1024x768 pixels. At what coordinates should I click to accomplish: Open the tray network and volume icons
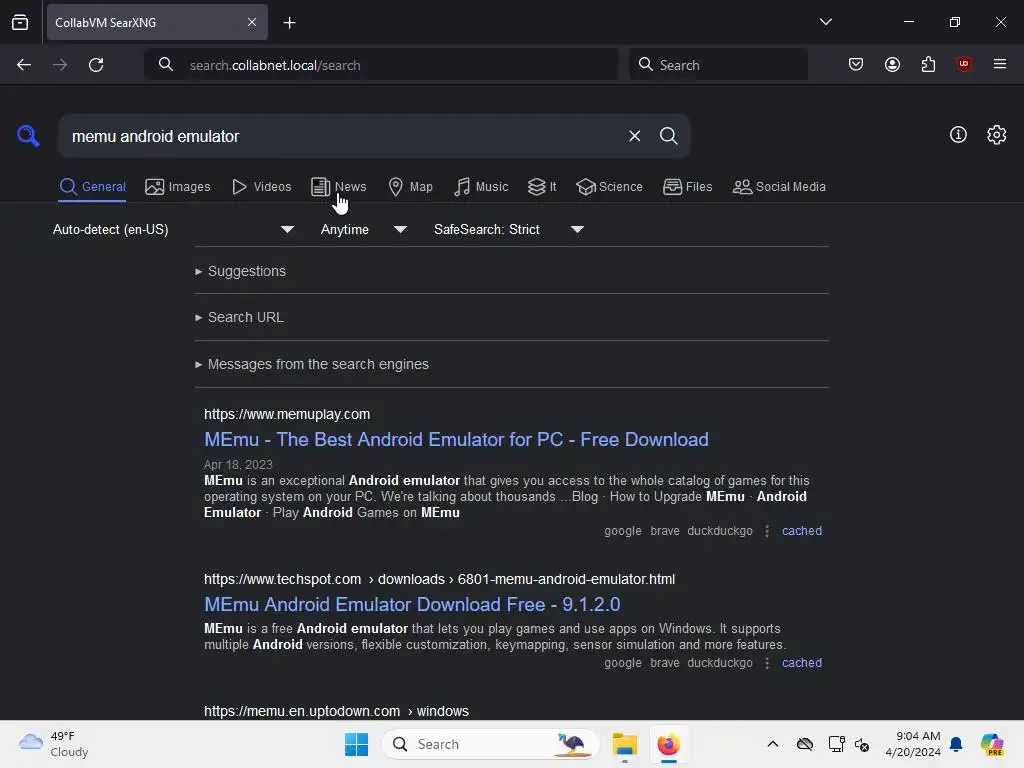[x=848, y=744]
